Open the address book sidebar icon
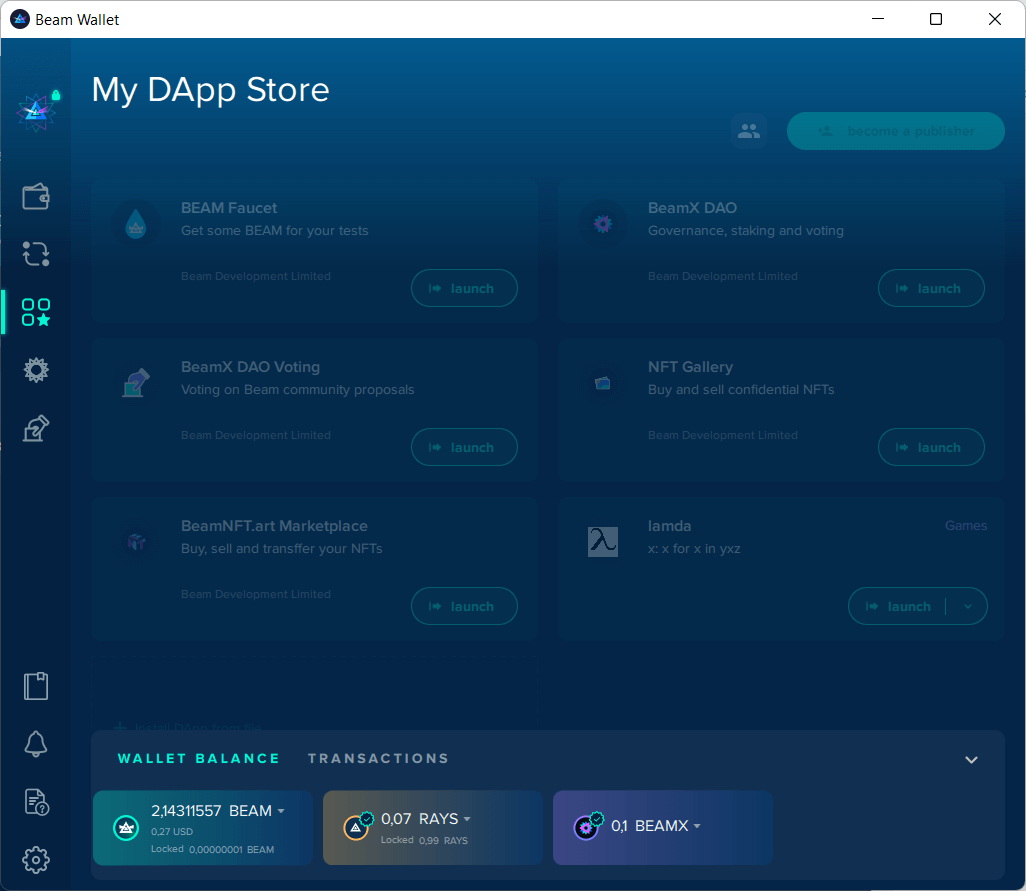The image size is (1026, 891). pyautogui.click(x=36, y=686)
